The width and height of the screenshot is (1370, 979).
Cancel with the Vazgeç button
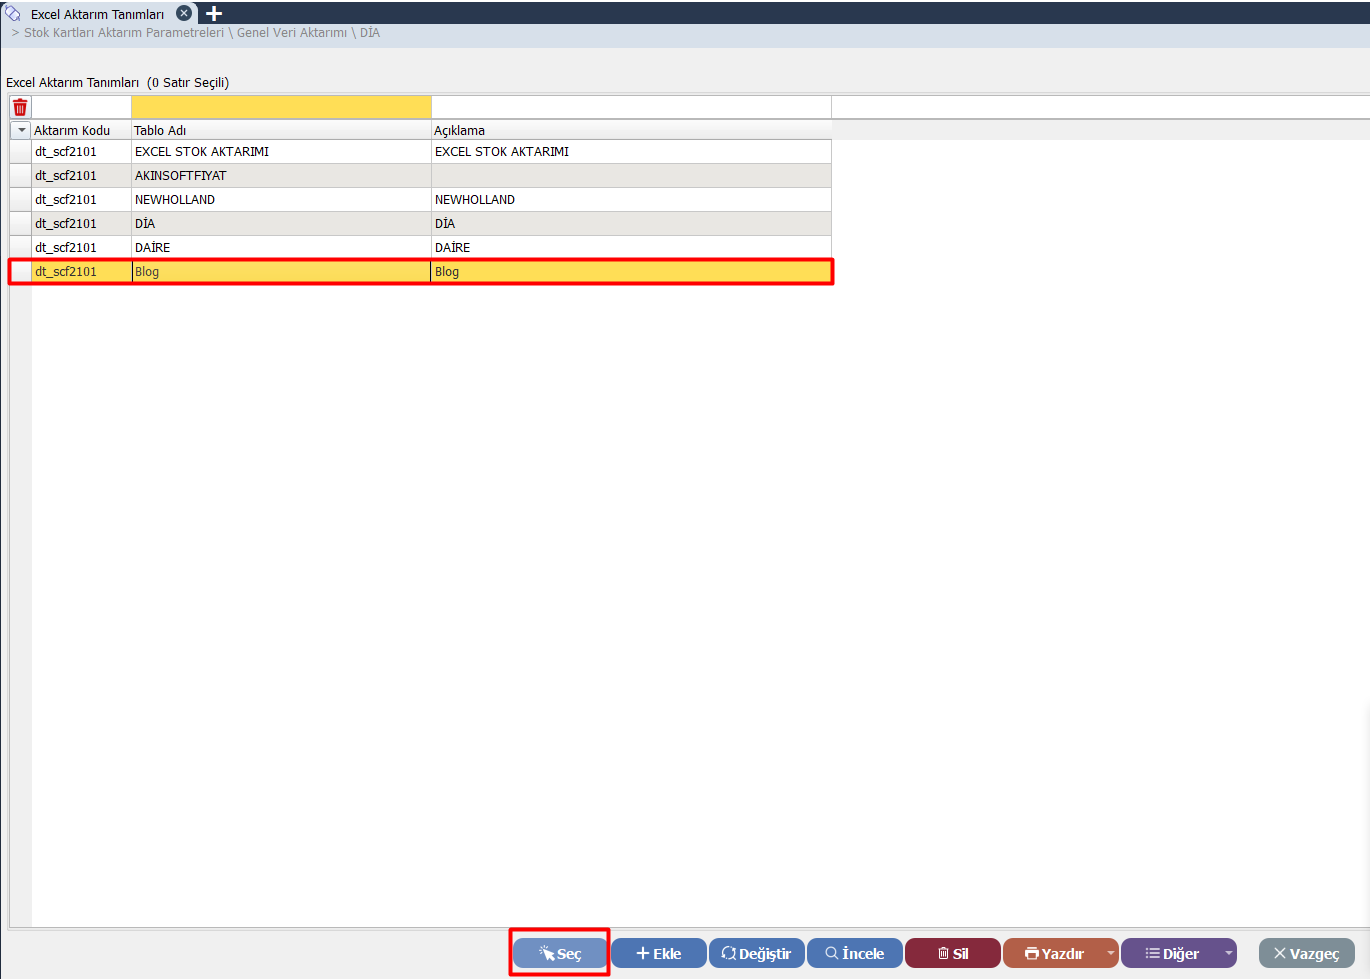pyautogui.click(x=1306, y=953)
